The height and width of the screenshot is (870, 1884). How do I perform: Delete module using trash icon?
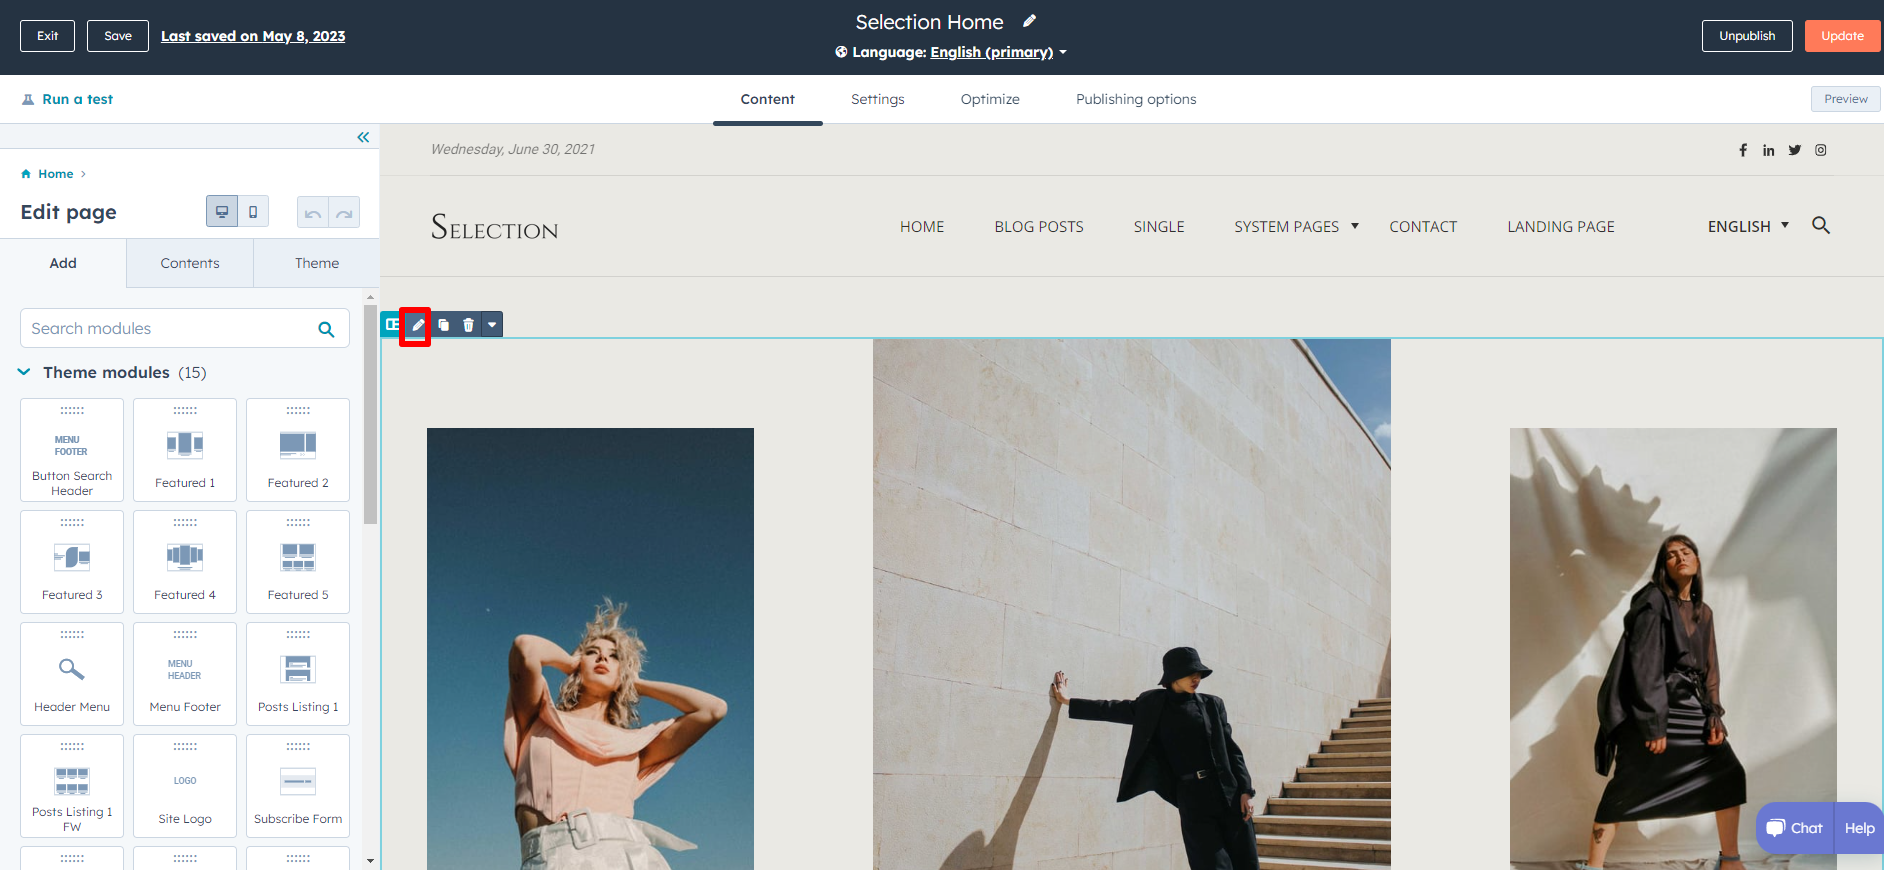[x=468, y=325]
